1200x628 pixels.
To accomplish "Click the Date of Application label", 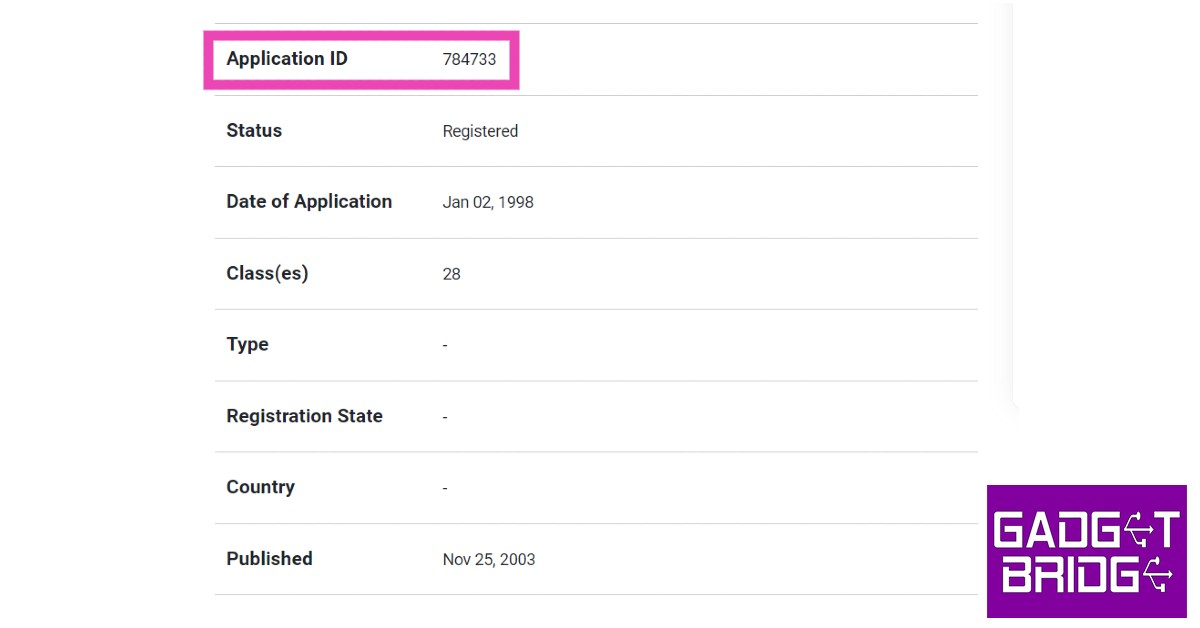I will (x=309, y=202).
